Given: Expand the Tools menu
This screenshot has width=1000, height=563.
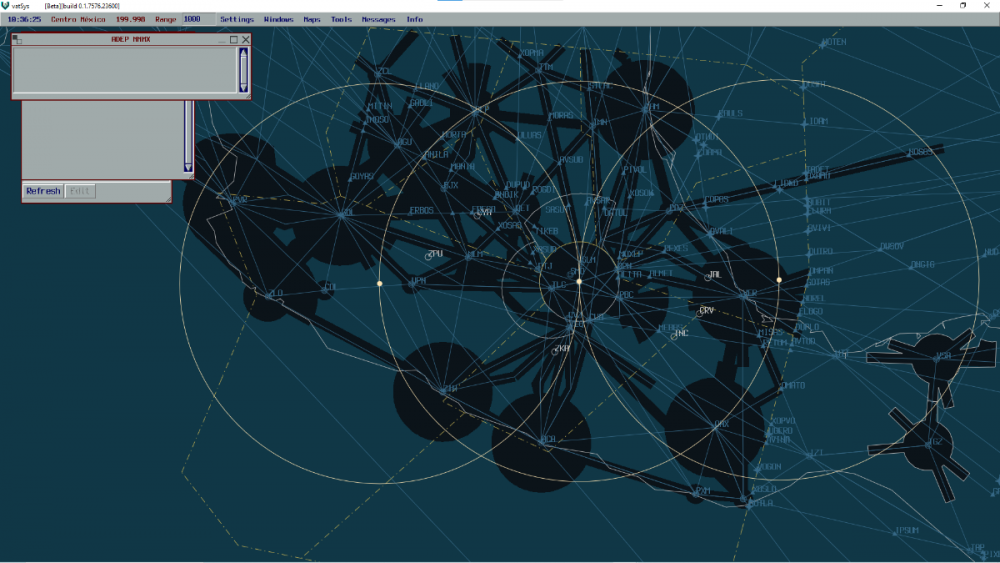Looking at the screenshot, I should [x=341, y=19].
